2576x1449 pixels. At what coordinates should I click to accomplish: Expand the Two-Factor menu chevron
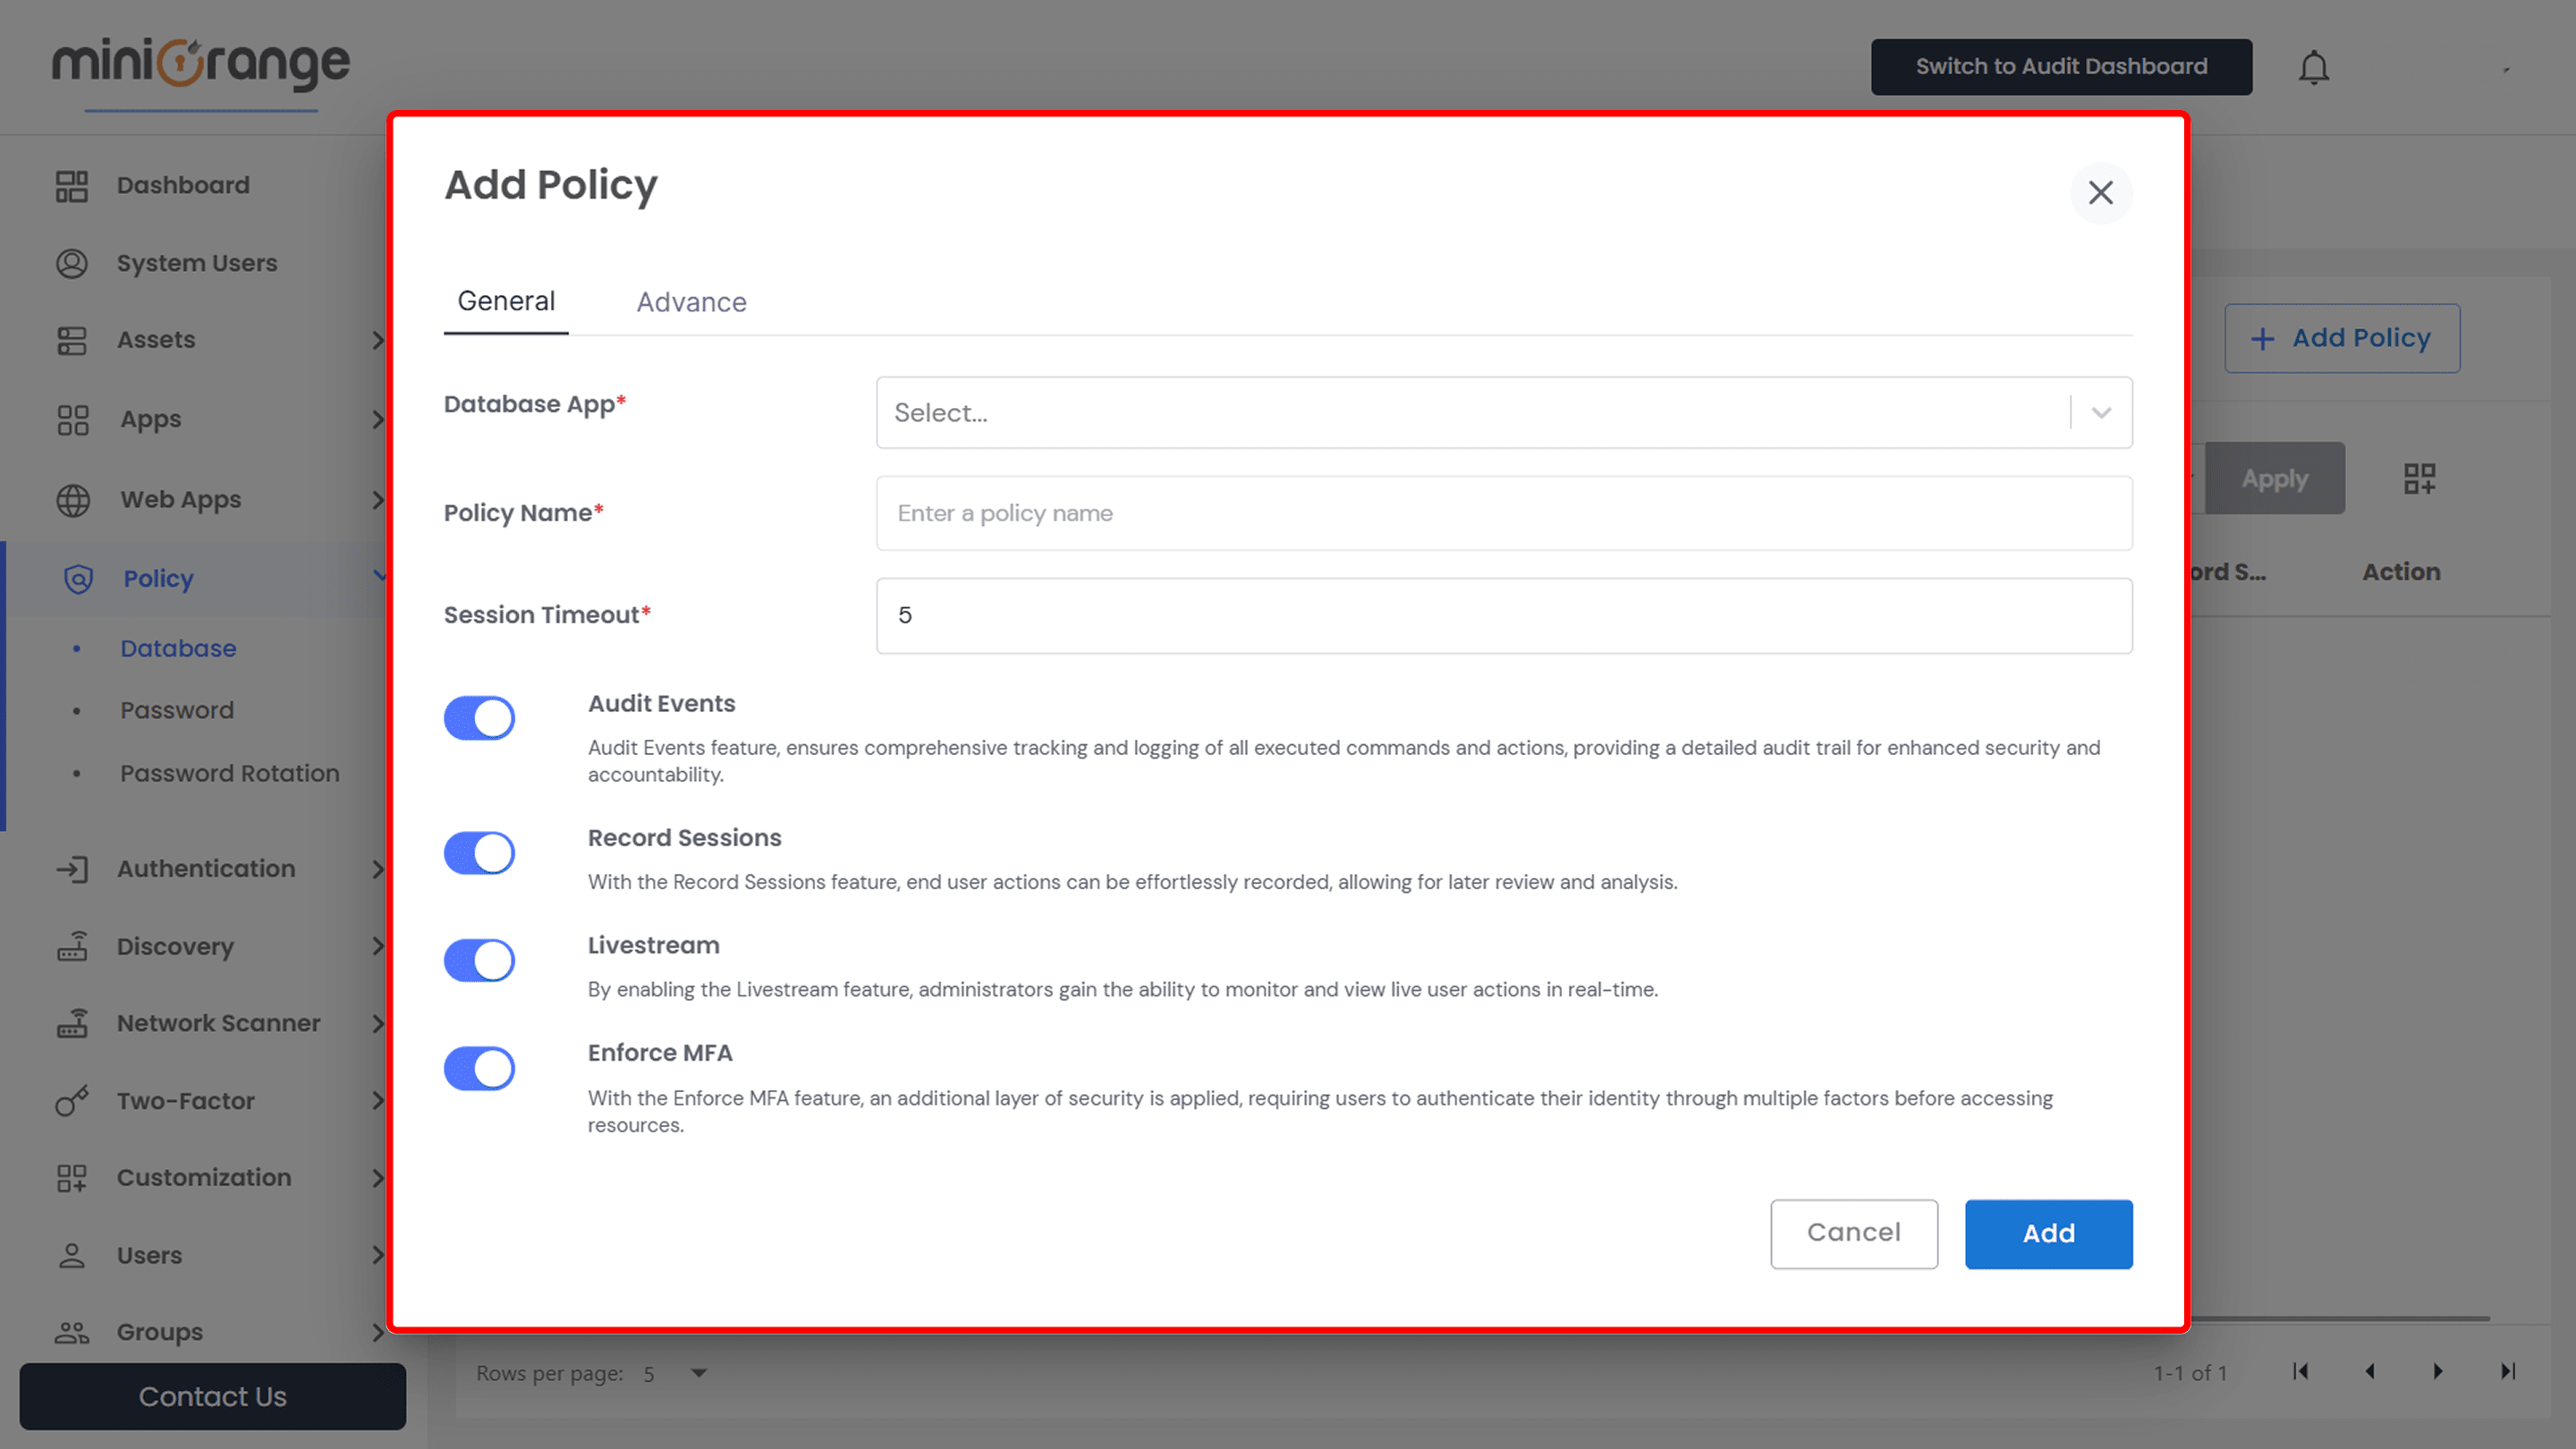pos(378,1101)
